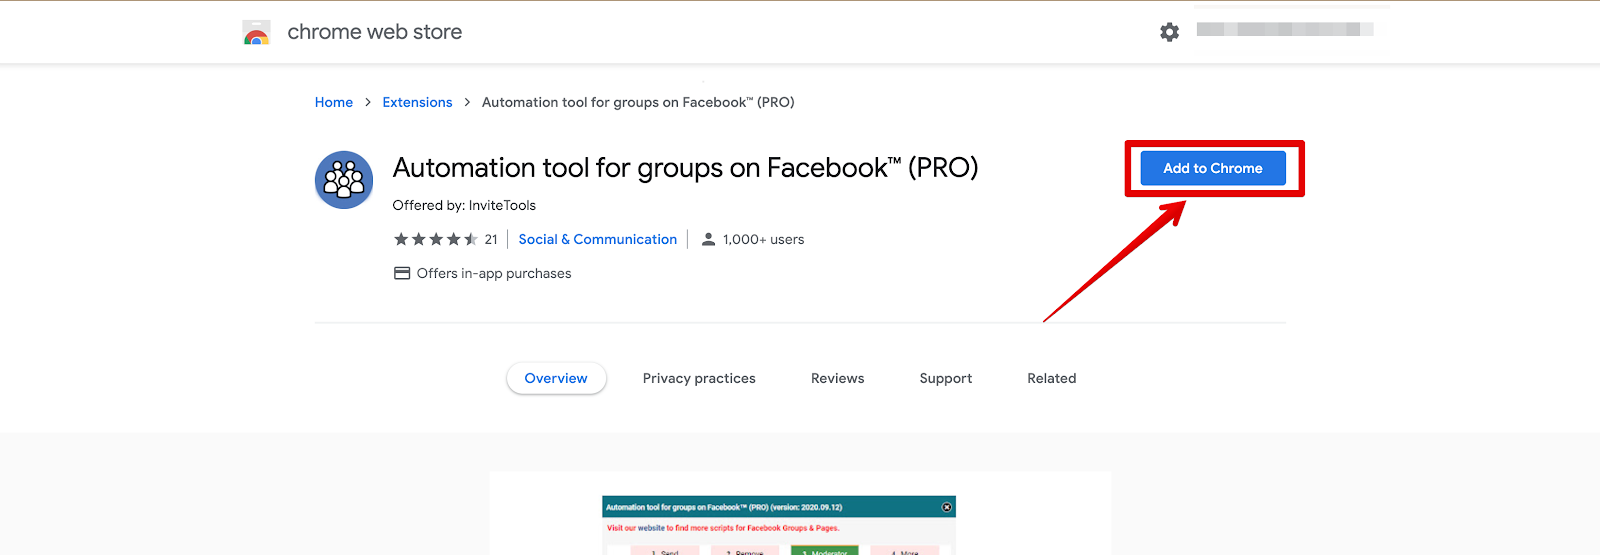Viewport: 1600px width, 555px height.
Task: Open the Extensions breadcrumb link
Action: point(417,102)
